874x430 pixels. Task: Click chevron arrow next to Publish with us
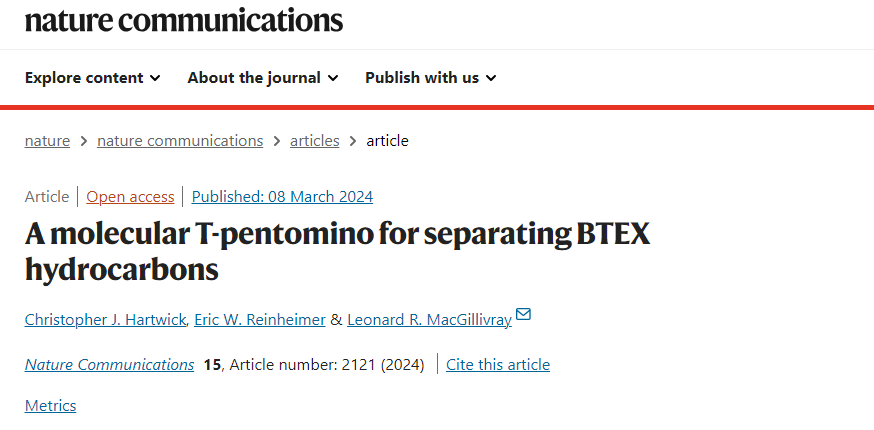(491, 78)
